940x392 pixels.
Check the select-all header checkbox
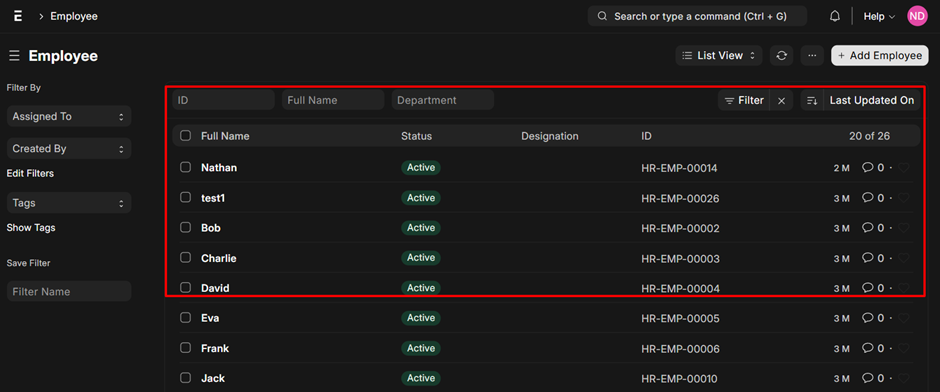coord(186,136)
